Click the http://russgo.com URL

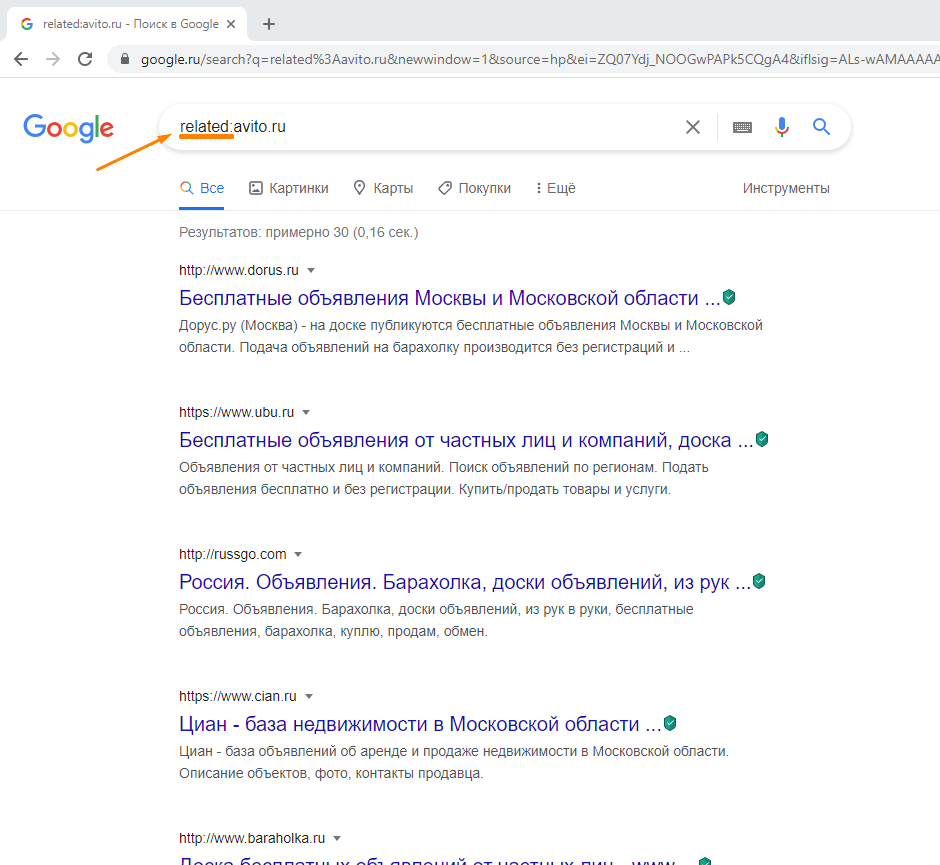(x=233, y=554)
